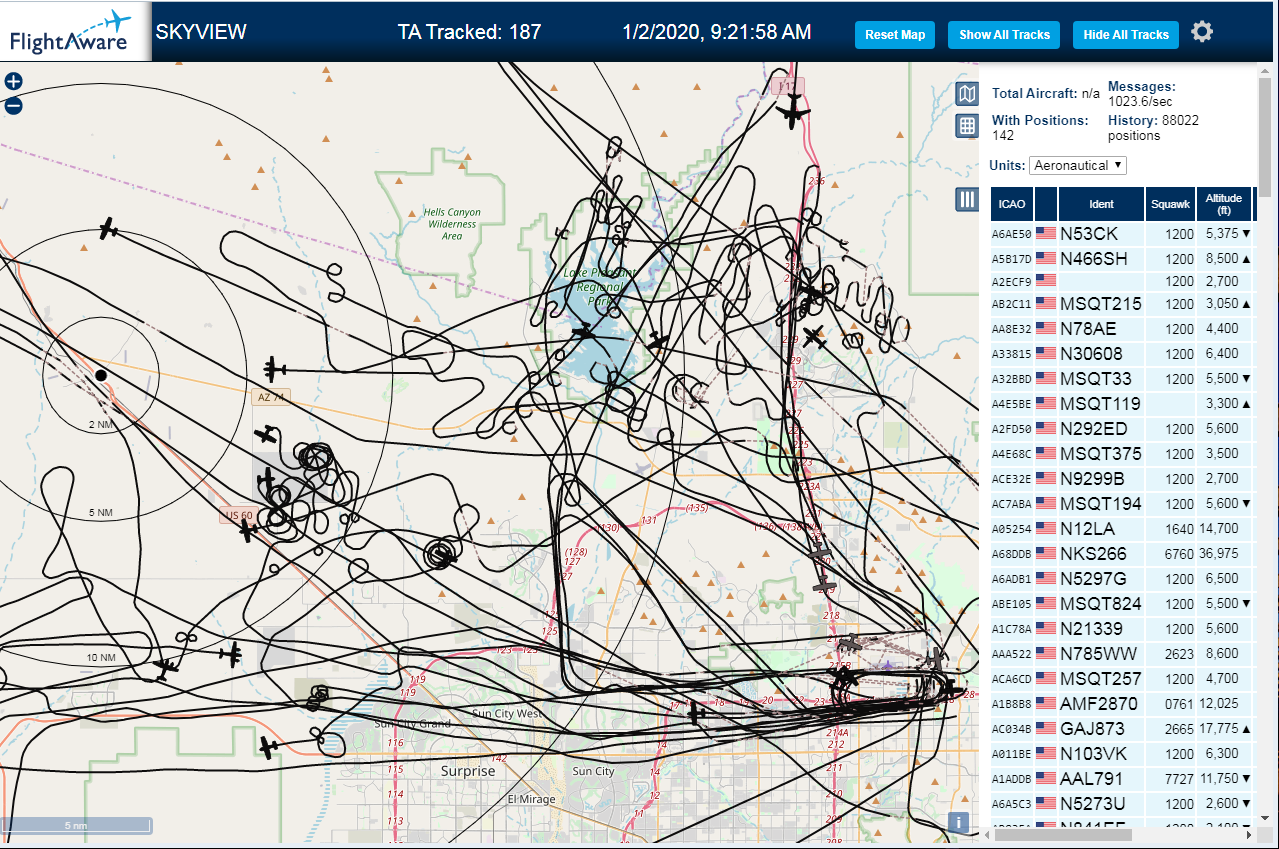Select the AAL791 aircraft row
The height and width of the screenshot is (849, 1279).
tap(1122, 778)
